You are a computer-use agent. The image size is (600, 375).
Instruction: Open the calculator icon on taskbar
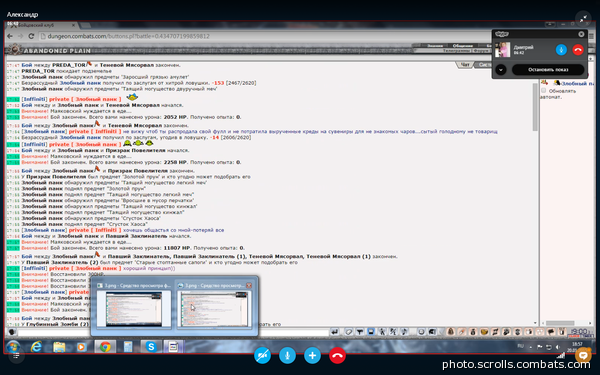[x=128, y=347]
